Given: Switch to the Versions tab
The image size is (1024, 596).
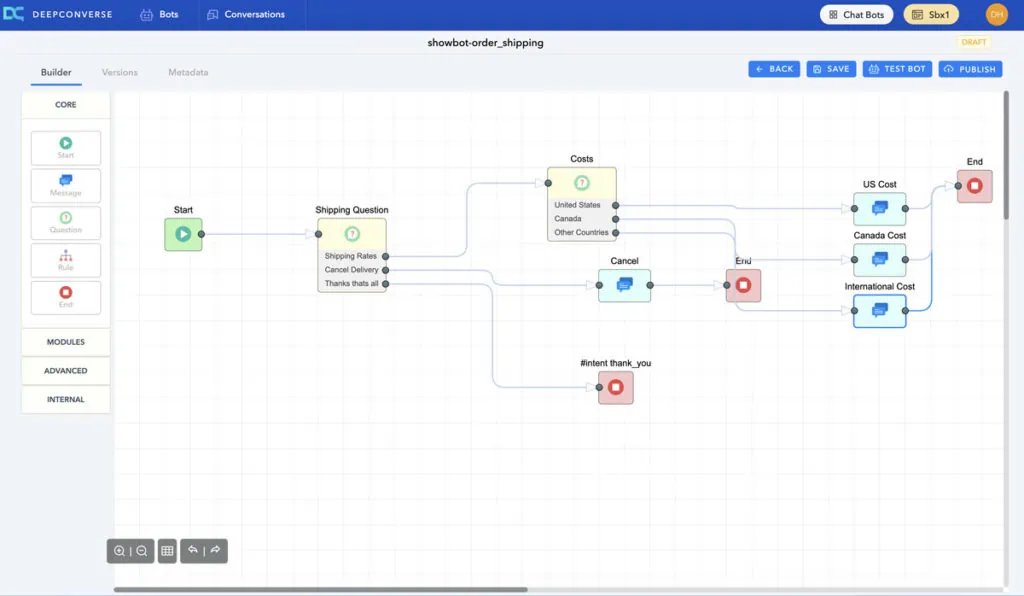Looking at the screenshot, I should (x=120, y=72).
